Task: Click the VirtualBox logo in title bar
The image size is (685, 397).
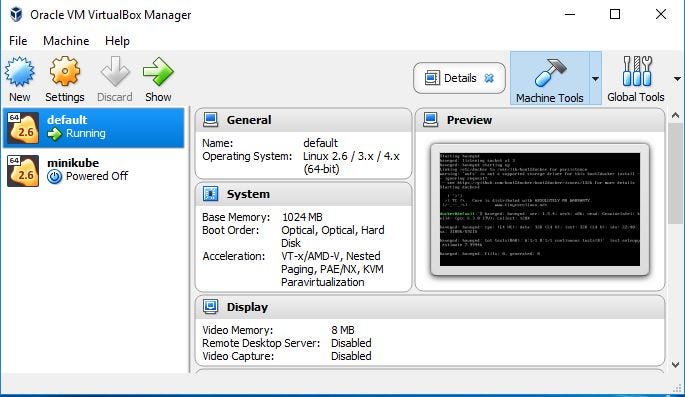Action: (16, 14)
